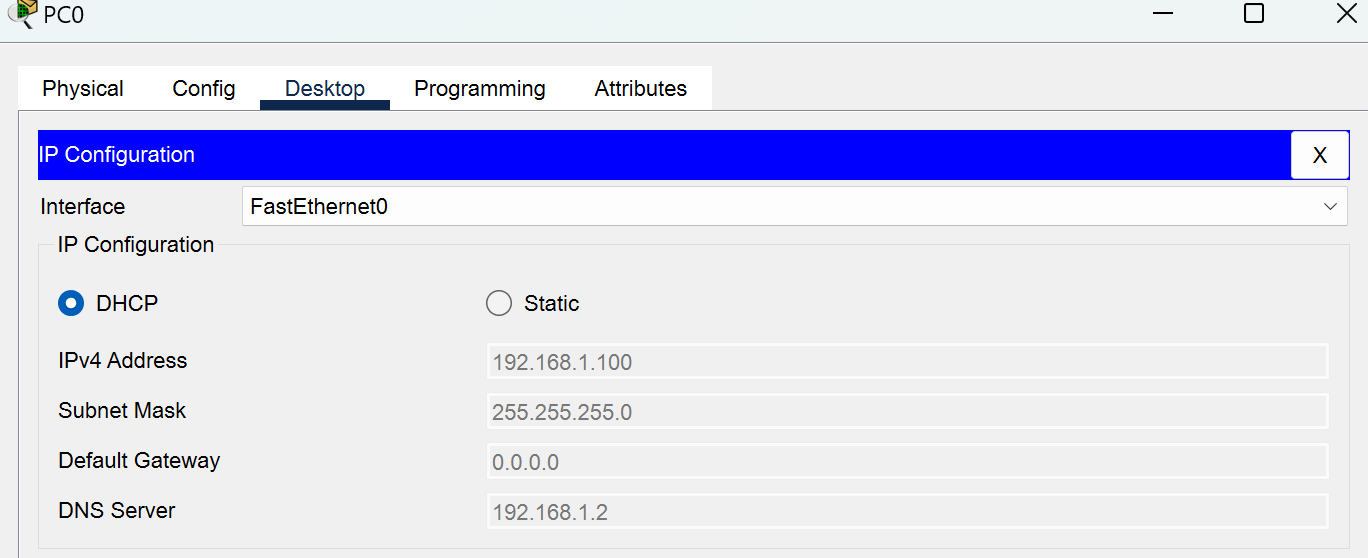This screenshot has height=558, width=1368.
Task: Open the Programming tab
Action: click(480, 88)
